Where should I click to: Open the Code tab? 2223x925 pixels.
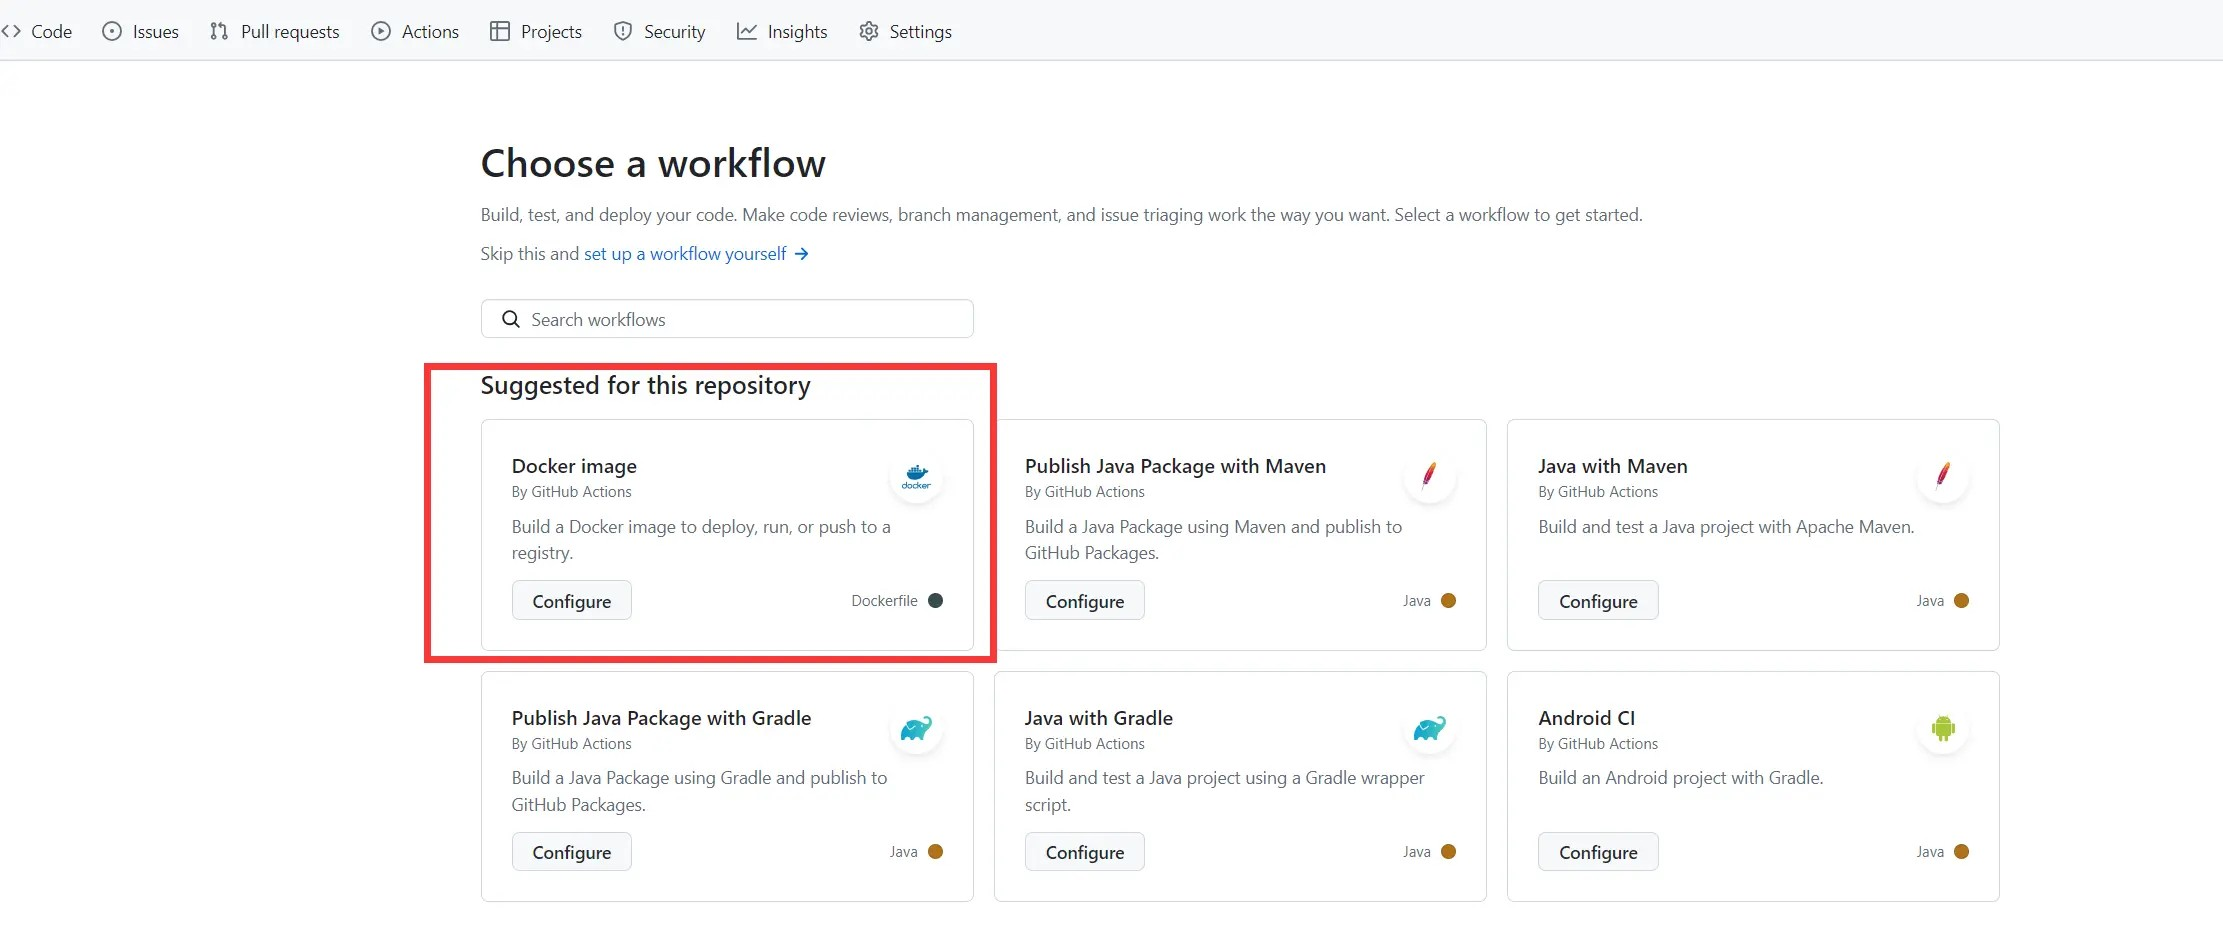[37, 31]
